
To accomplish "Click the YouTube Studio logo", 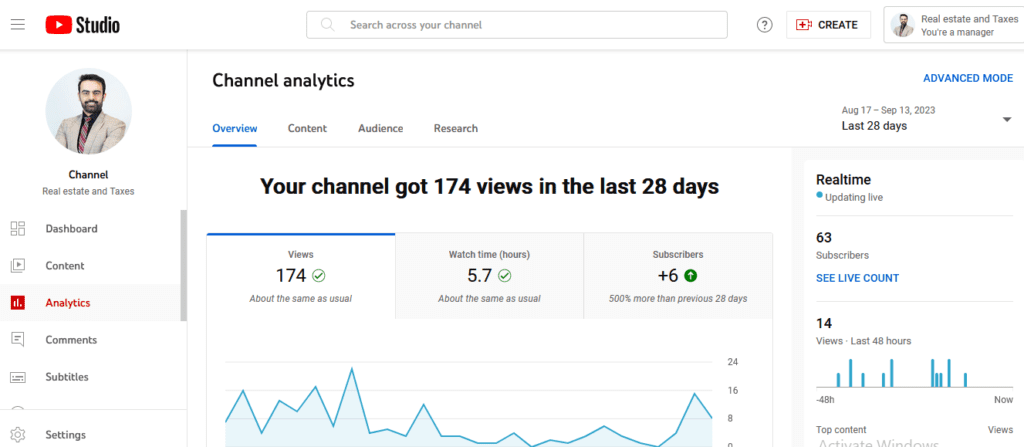I will pos(82,25).
